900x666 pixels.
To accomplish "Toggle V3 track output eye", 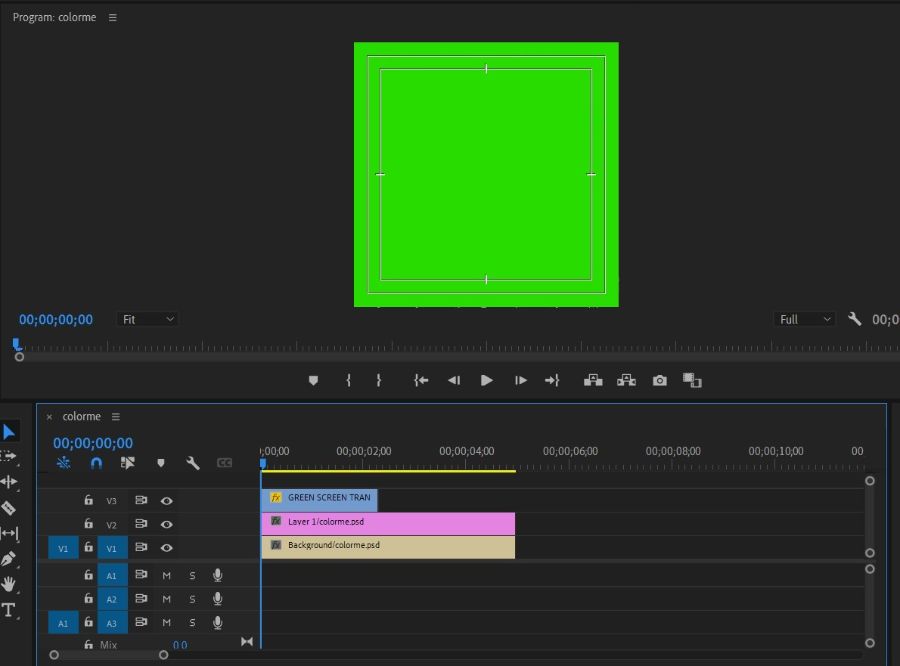I will (x=166, y=501).
